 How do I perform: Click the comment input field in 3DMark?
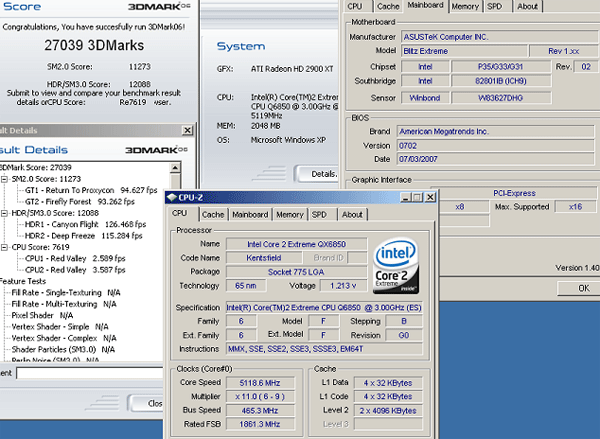(x=90, y=373)
